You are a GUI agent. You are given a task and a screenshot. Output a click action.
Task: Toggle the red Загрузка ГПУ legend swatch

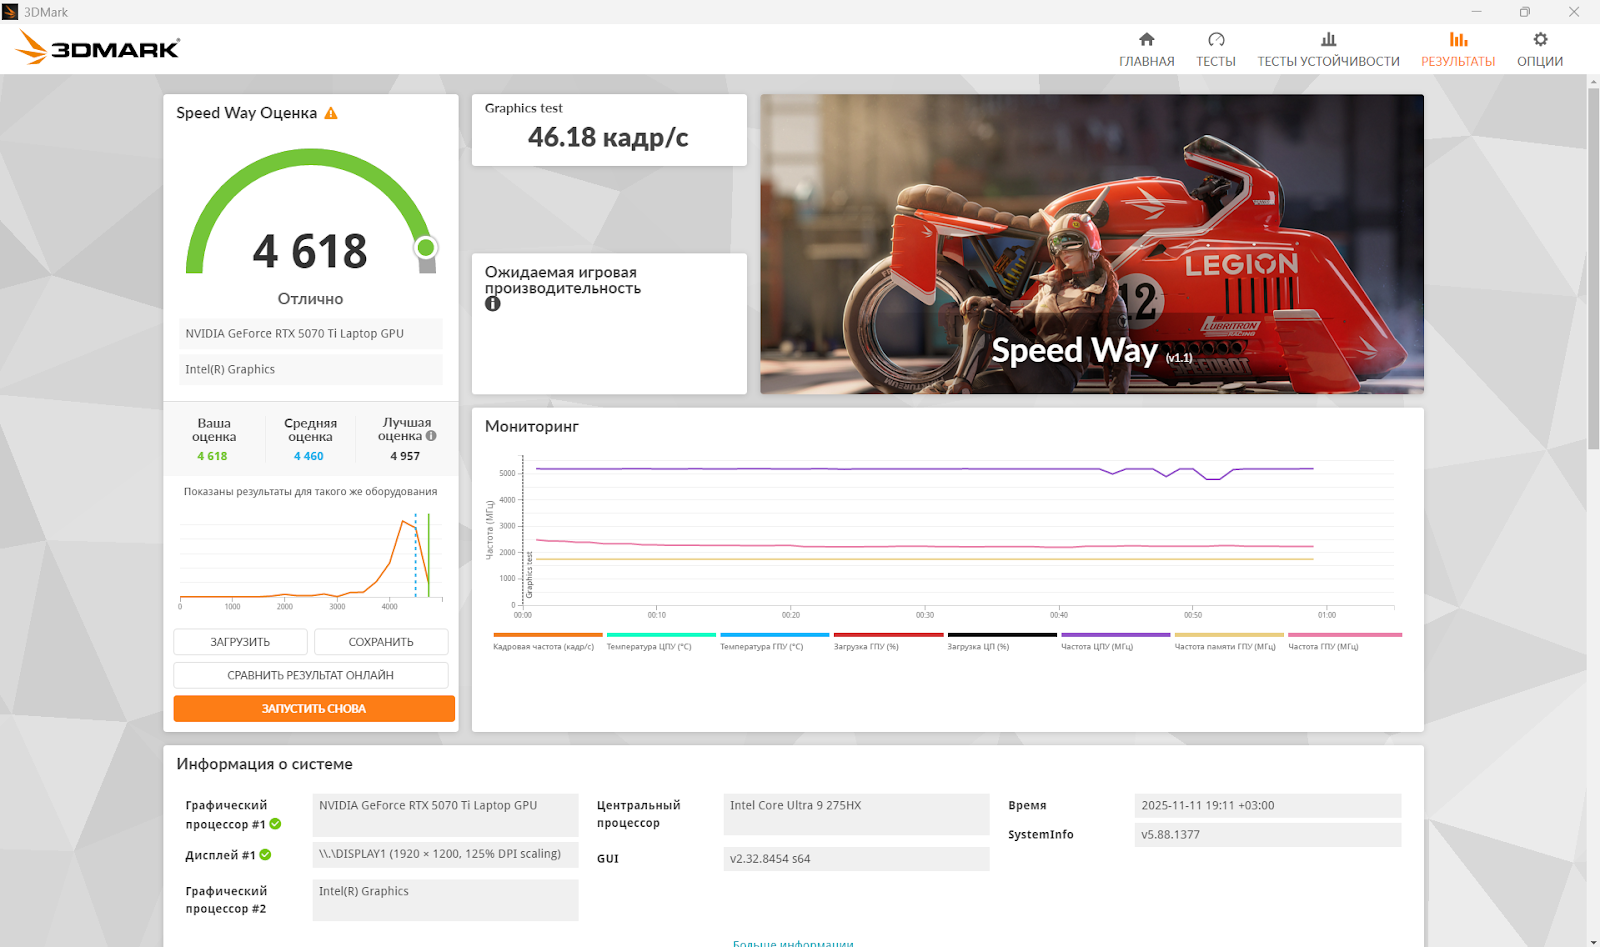[889, 635]
